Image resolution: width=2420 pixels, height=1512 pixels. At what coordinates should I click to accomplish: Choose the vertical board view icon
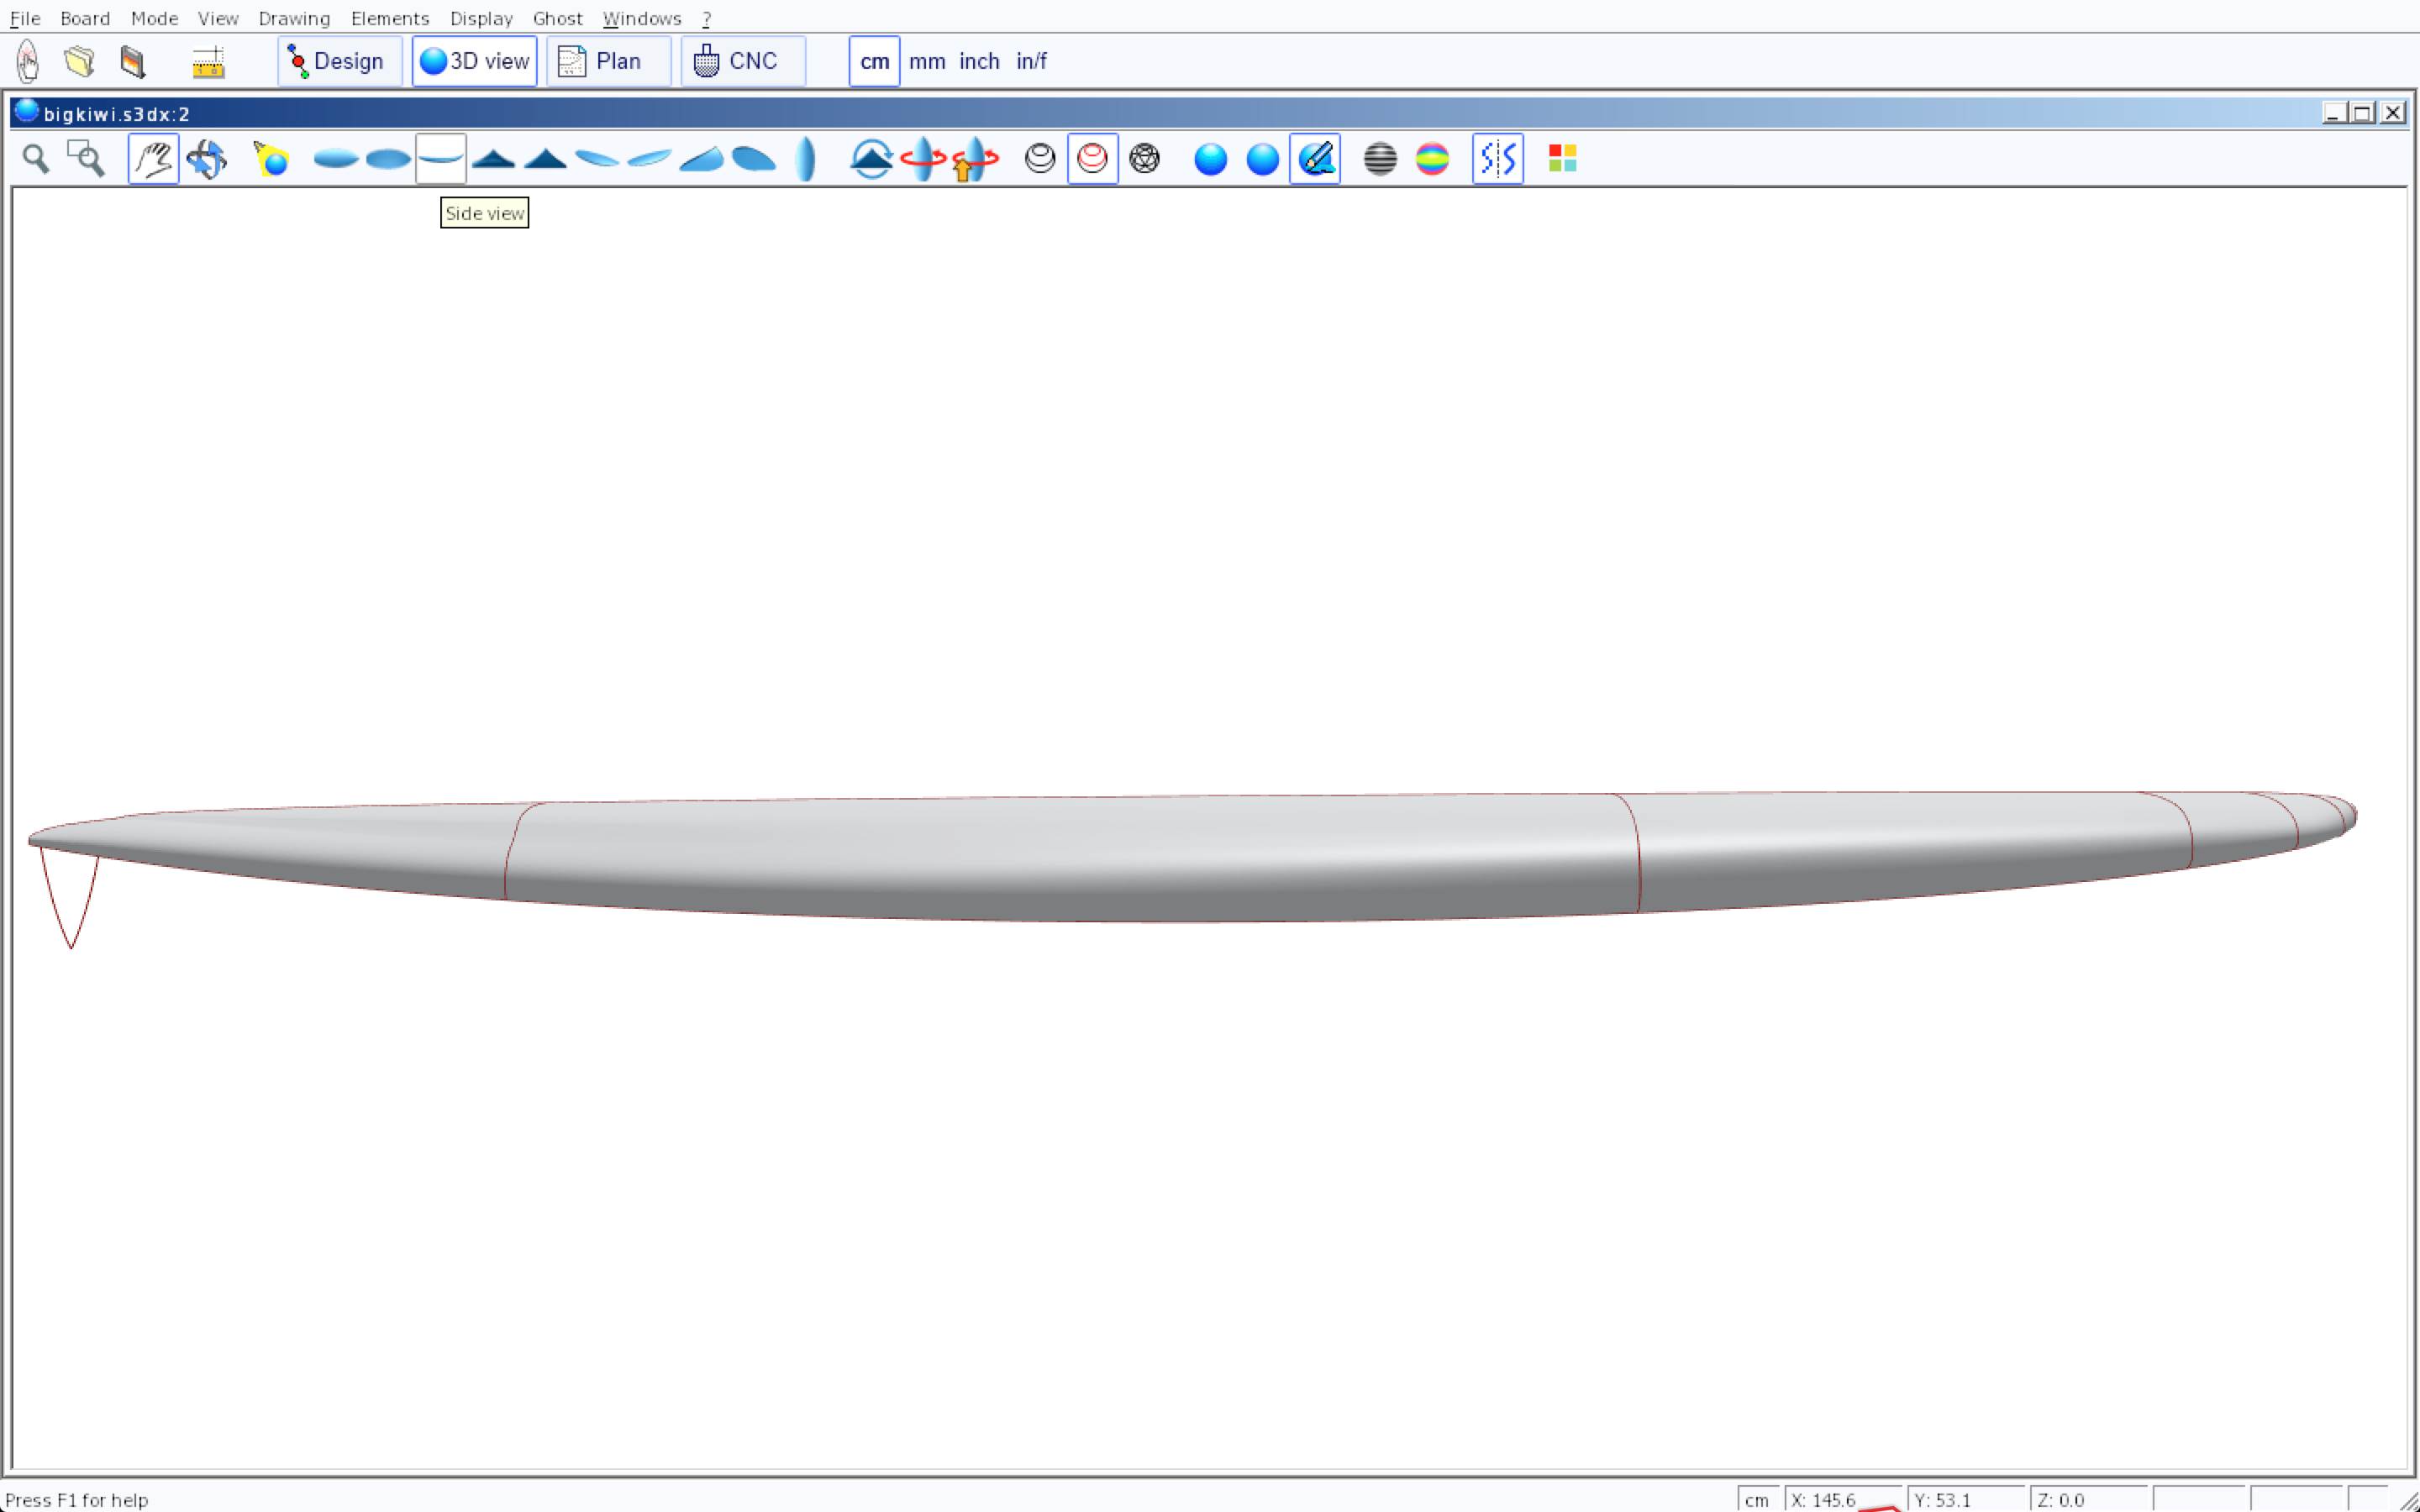click(x=805, y=159)
